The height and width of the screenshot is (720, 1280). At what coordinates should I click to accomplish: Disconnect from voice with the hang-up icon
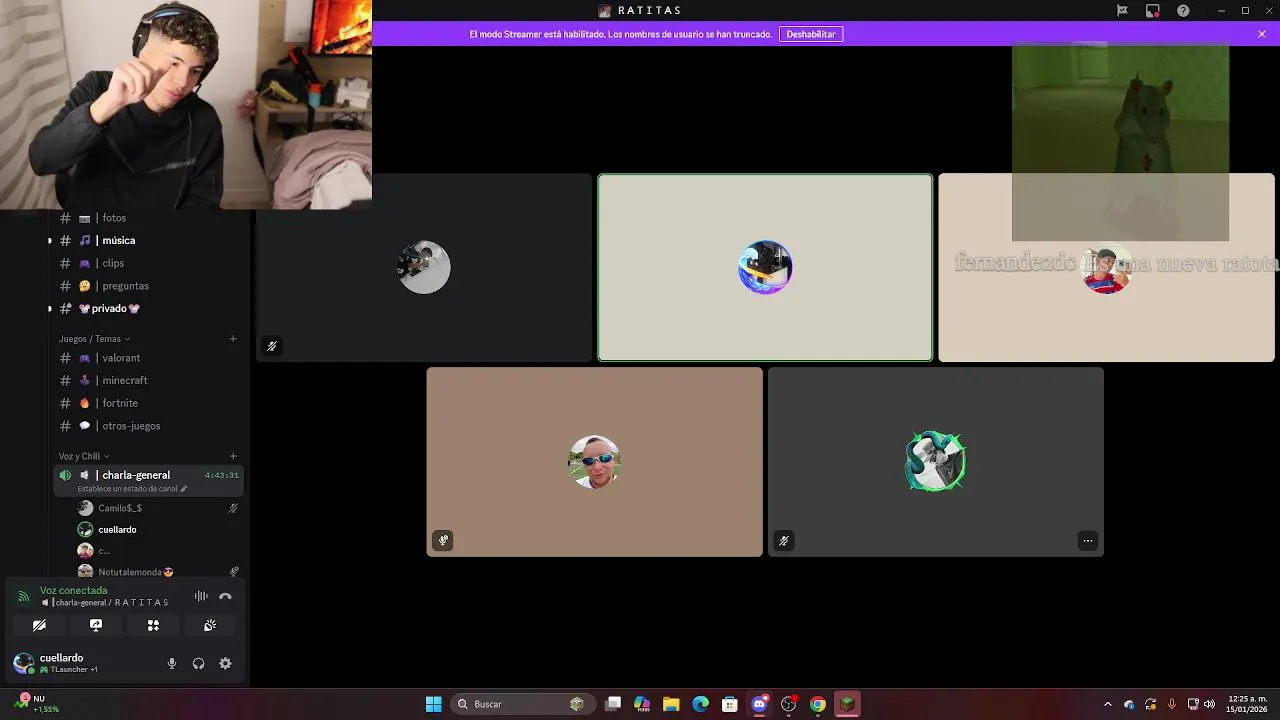click(225, 596)
